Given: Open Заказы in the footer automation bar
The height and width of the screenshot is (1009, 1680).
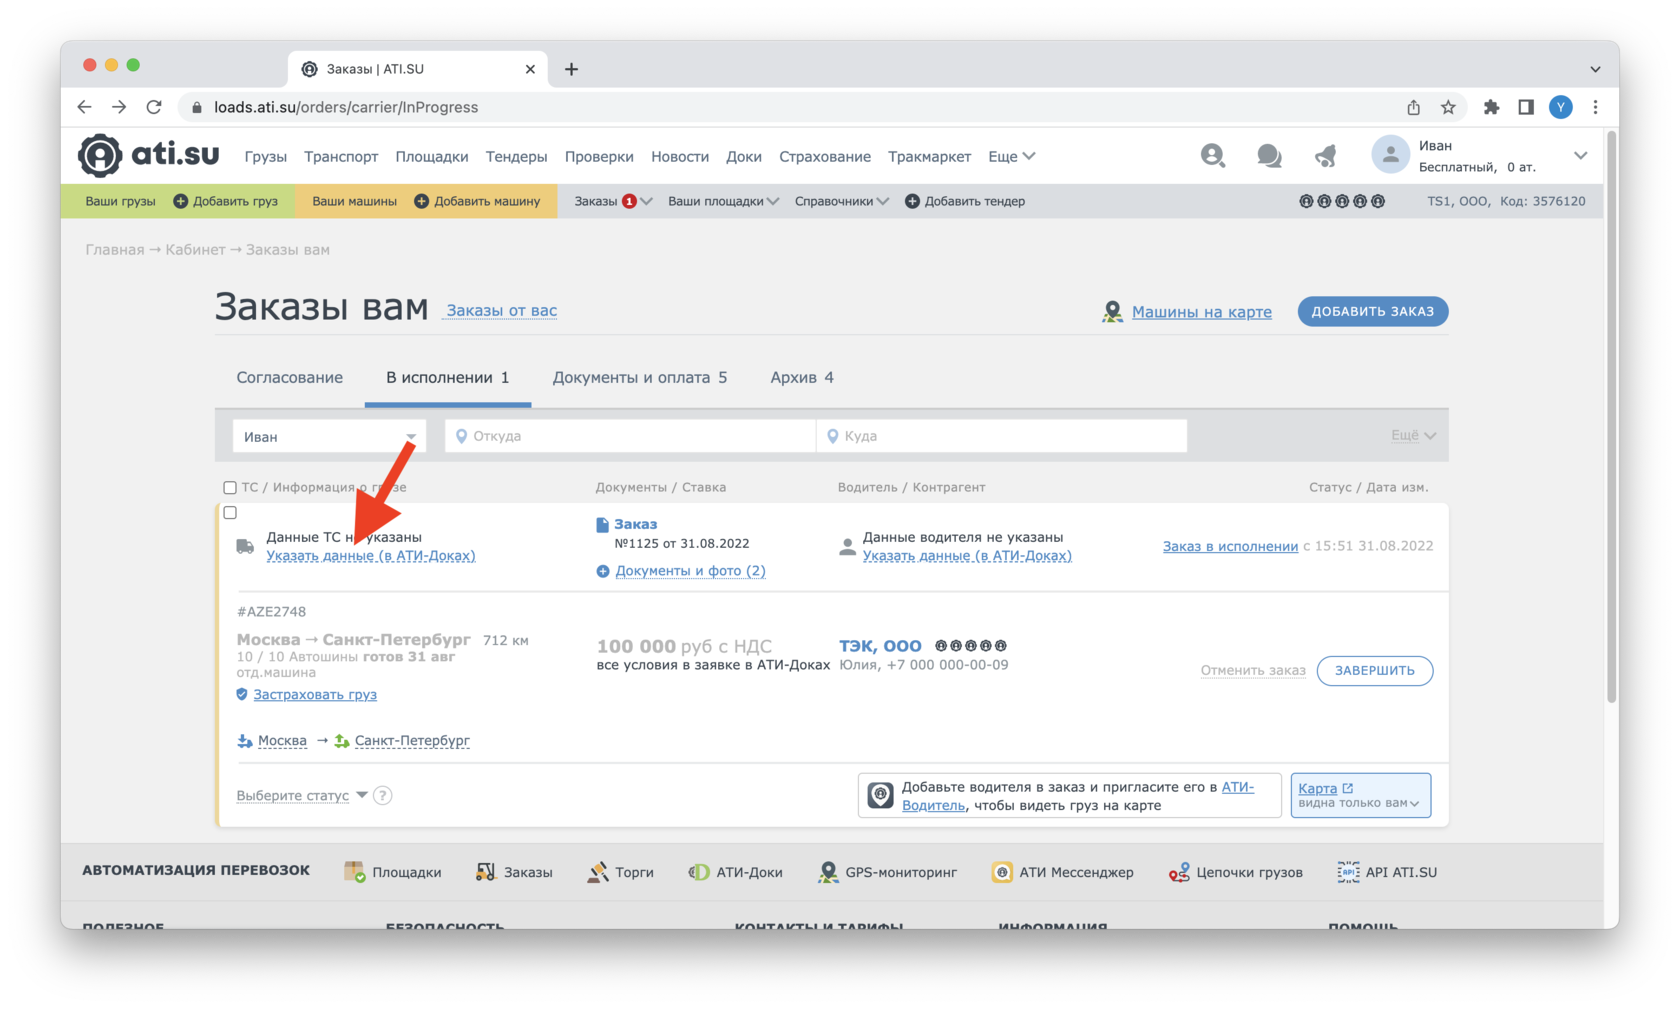Looking at the screenshot, I should point(514,872).
